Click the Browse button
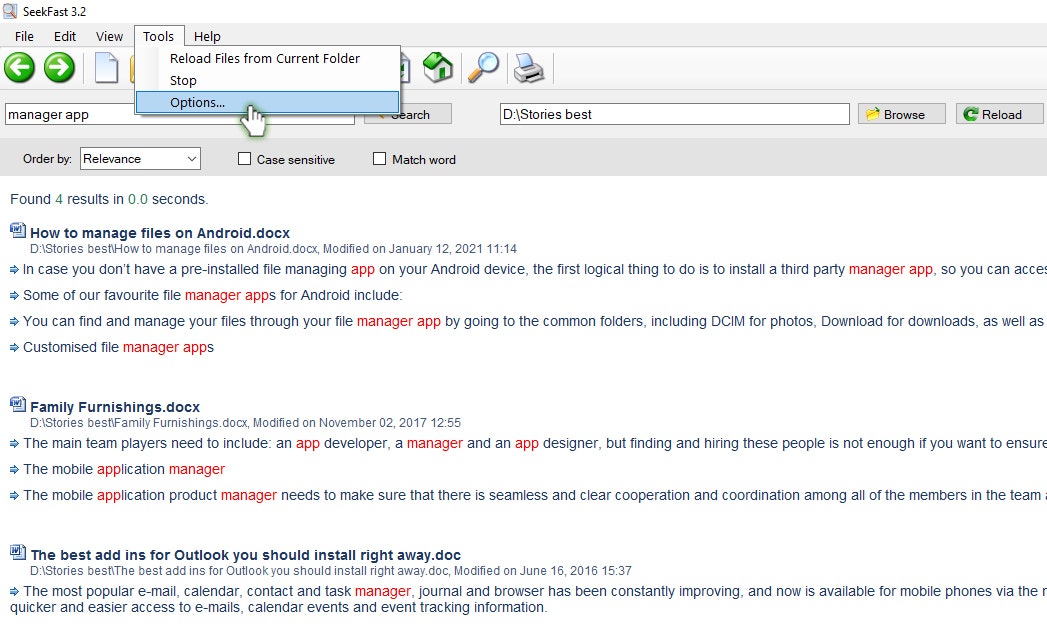 (x=901, y=114)
